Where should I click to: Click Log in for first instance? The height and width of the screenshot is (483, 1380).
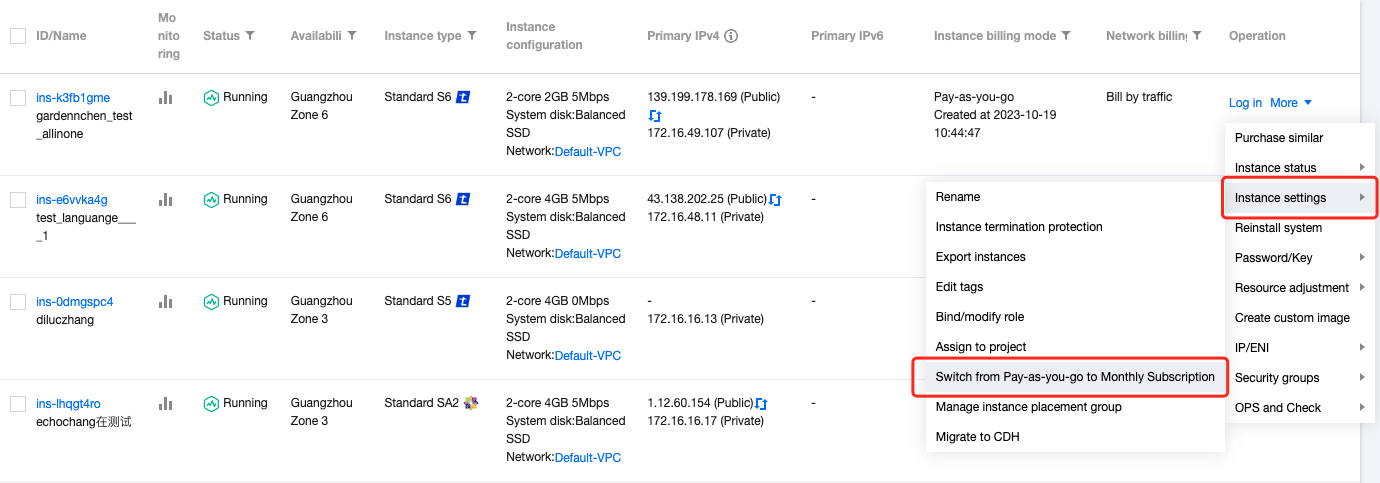[x=1245, y=103]
